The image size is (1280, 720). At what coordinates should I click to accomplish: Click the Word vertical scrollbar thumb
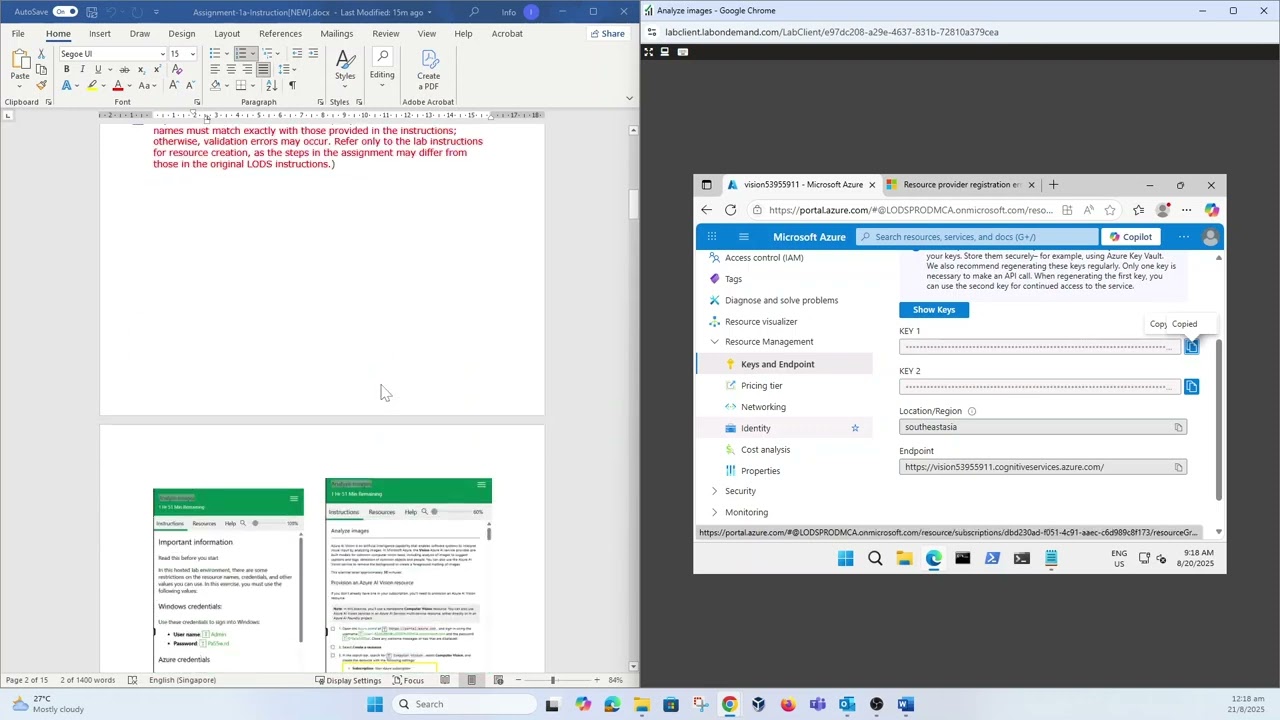pos(633,205)
